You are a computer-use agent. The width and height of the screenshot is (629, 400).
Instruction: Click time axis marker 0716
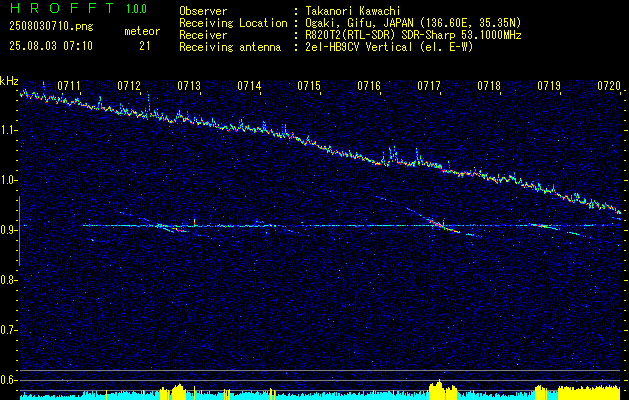tap(369, 86)
